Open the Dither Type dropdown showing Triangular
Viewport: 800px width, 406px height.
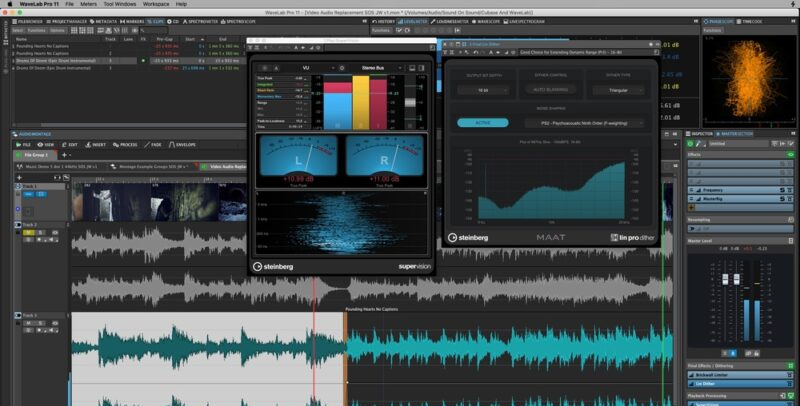618,90
